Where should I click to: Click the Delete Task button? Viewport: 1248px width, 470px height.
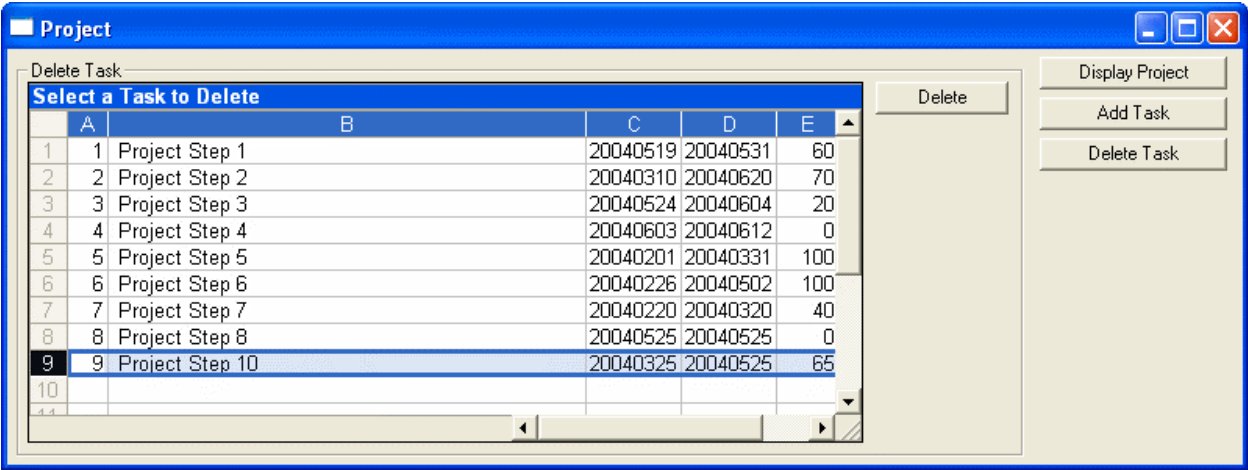[1133, 154]
